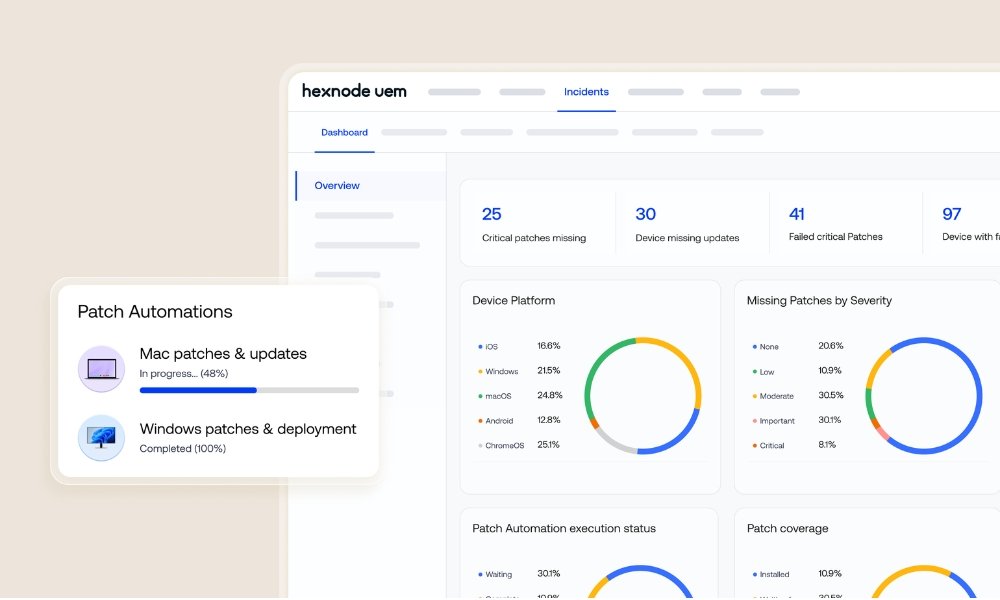Screen dimensions: 1000x600
Task: Click the 41 Failed critical Patches stat
Action: (835, 223)
